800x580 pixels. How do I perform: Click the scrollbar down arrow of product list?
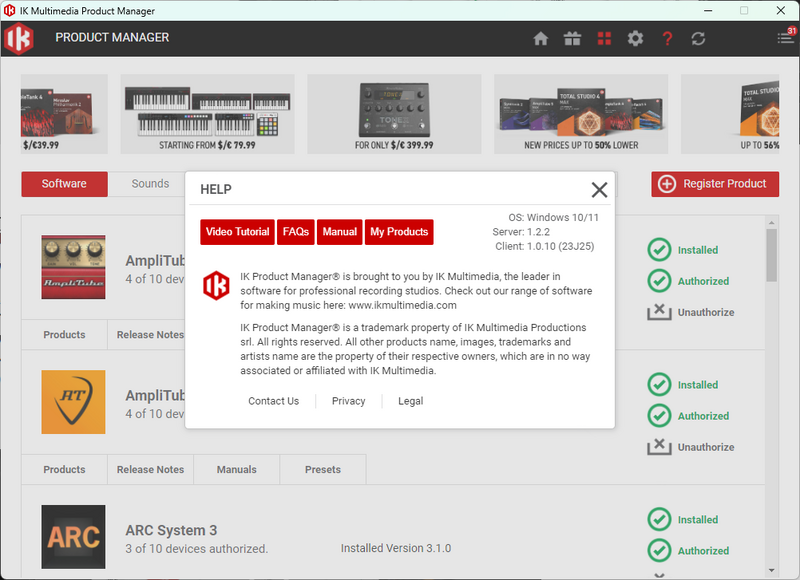pyautogui.click(x=771, y=570)
